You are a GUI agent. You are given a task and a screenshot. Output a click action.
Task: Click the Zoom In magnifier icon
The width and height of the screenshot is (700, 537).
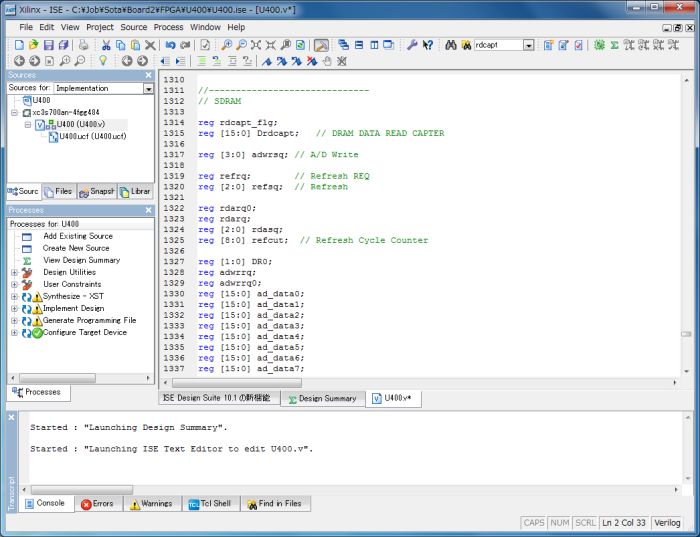[x=227, y=45]
